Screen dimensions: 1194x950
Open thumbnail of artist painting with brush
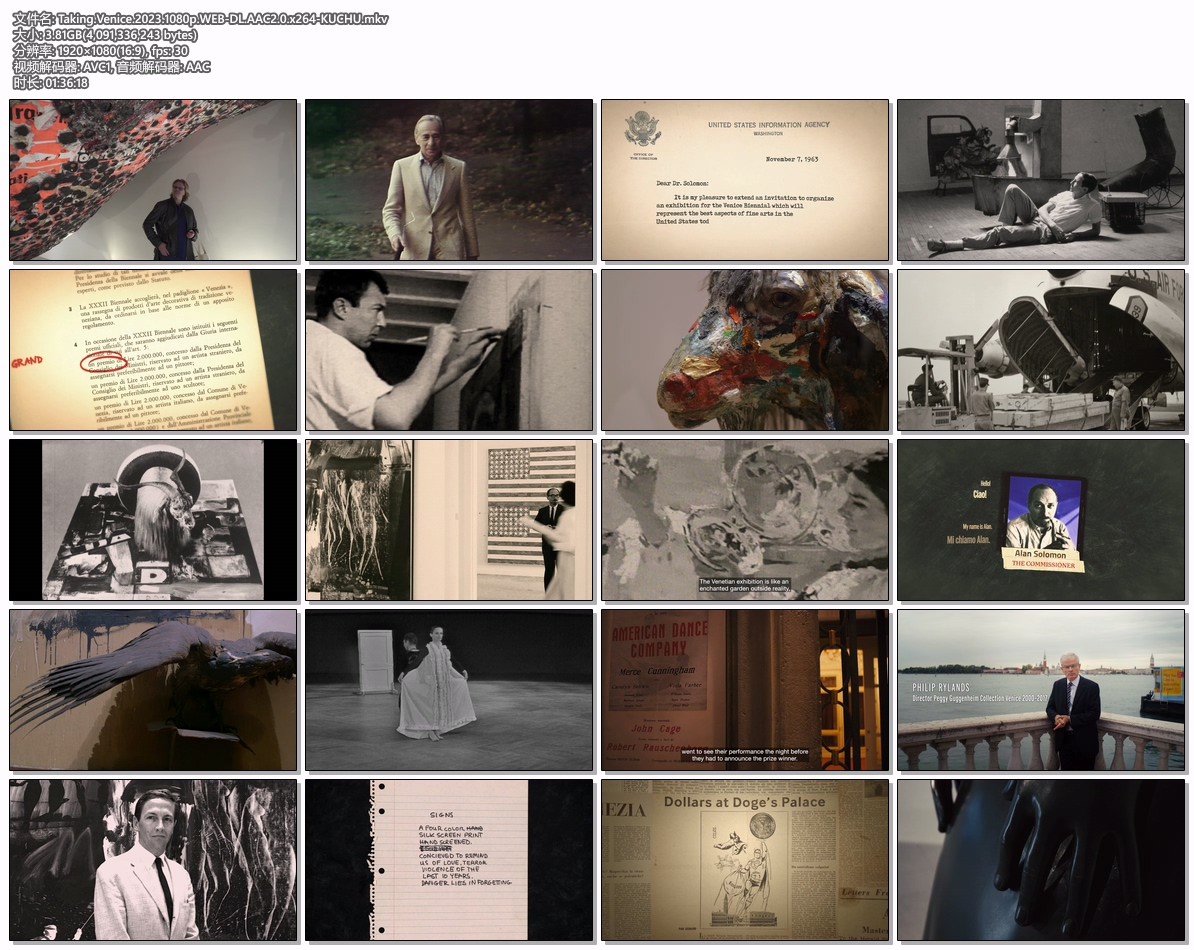449,350
